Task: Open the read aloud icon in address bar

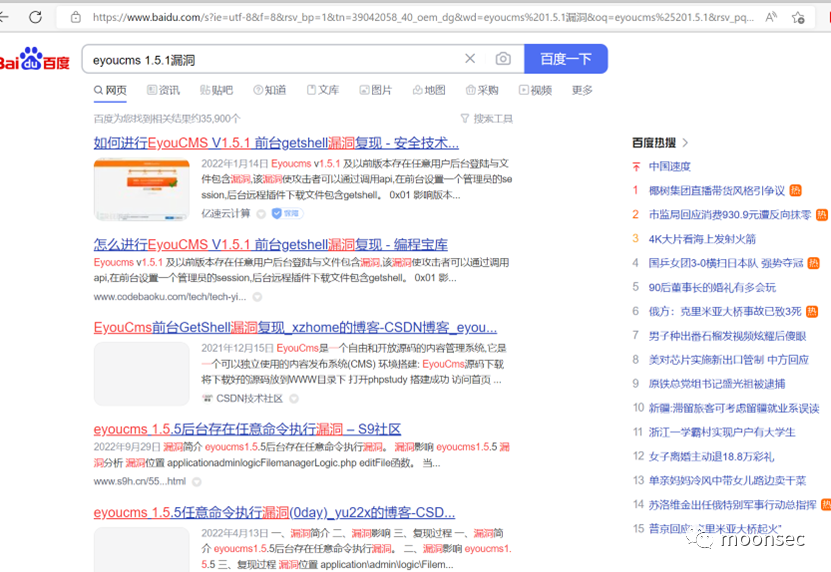Action: (771, 17)
